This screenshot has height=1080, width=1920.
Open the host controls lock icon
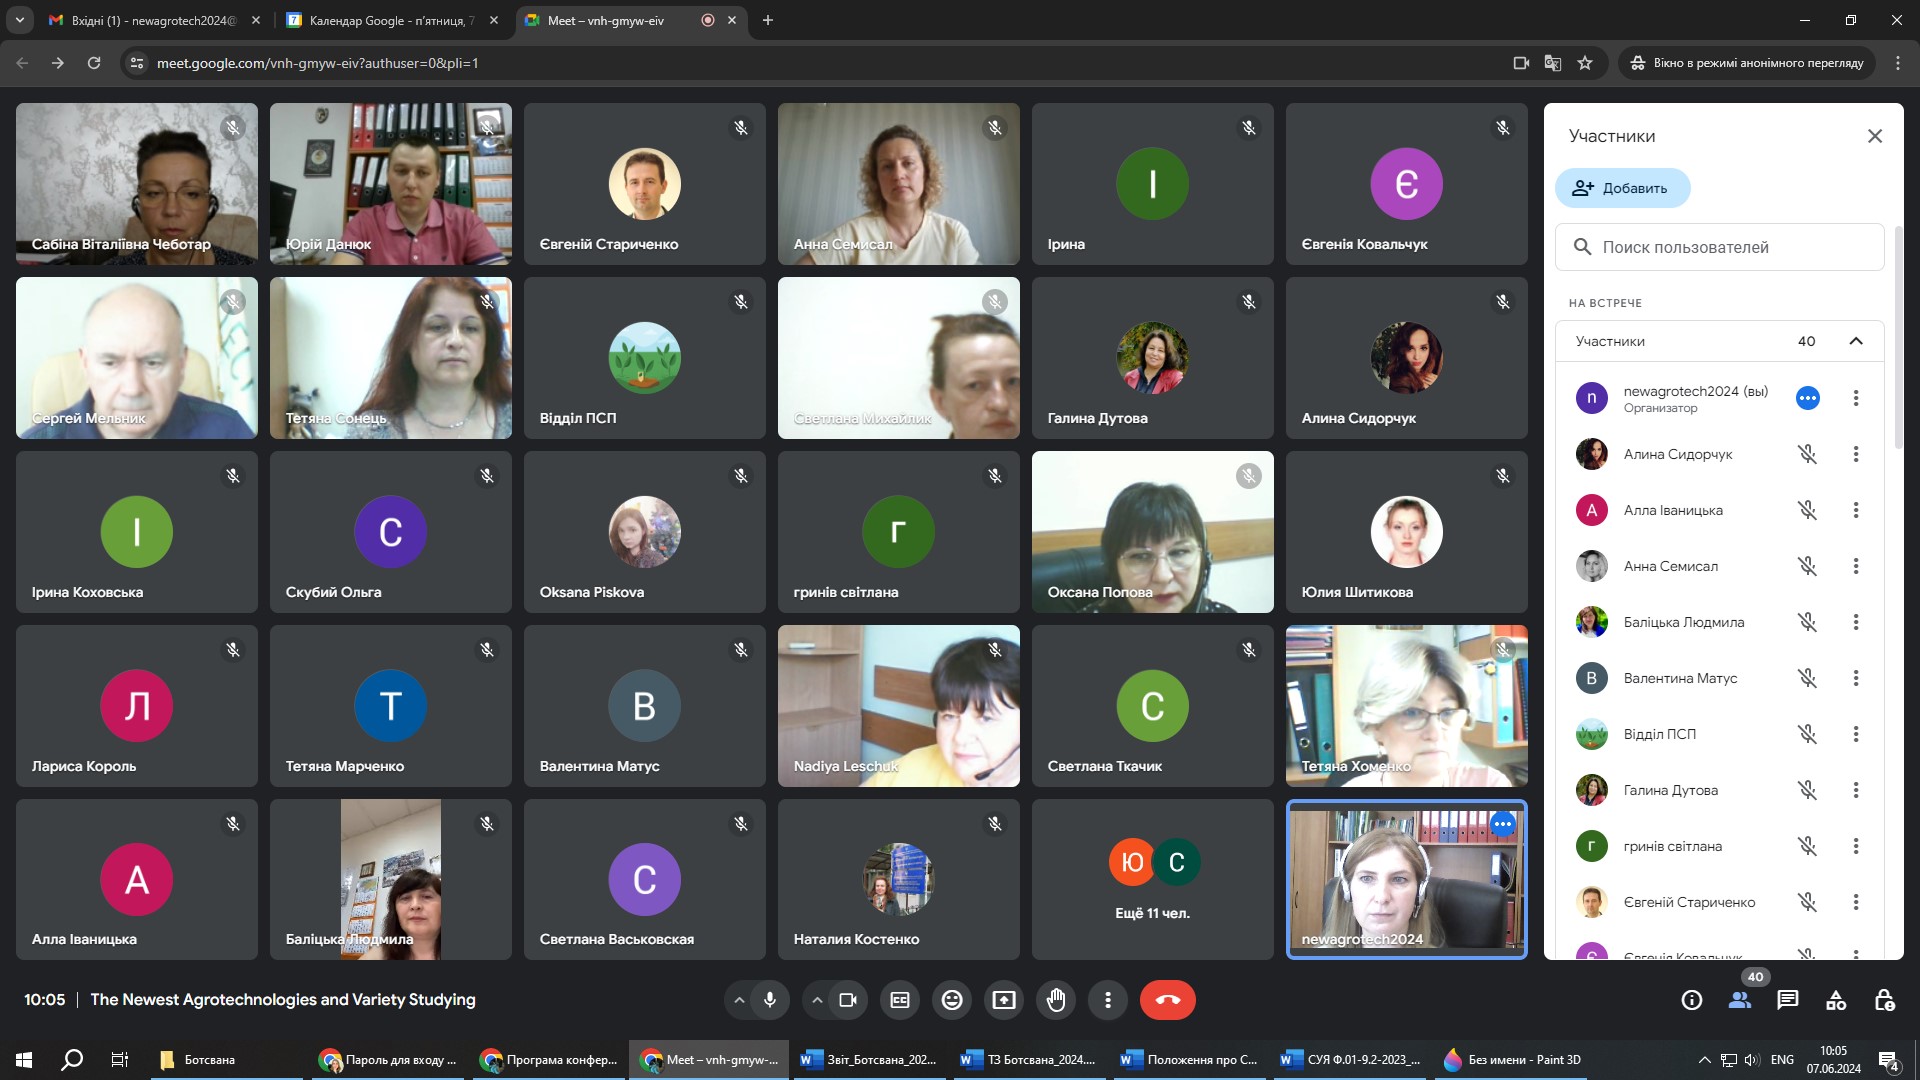click(1884, 1000)
